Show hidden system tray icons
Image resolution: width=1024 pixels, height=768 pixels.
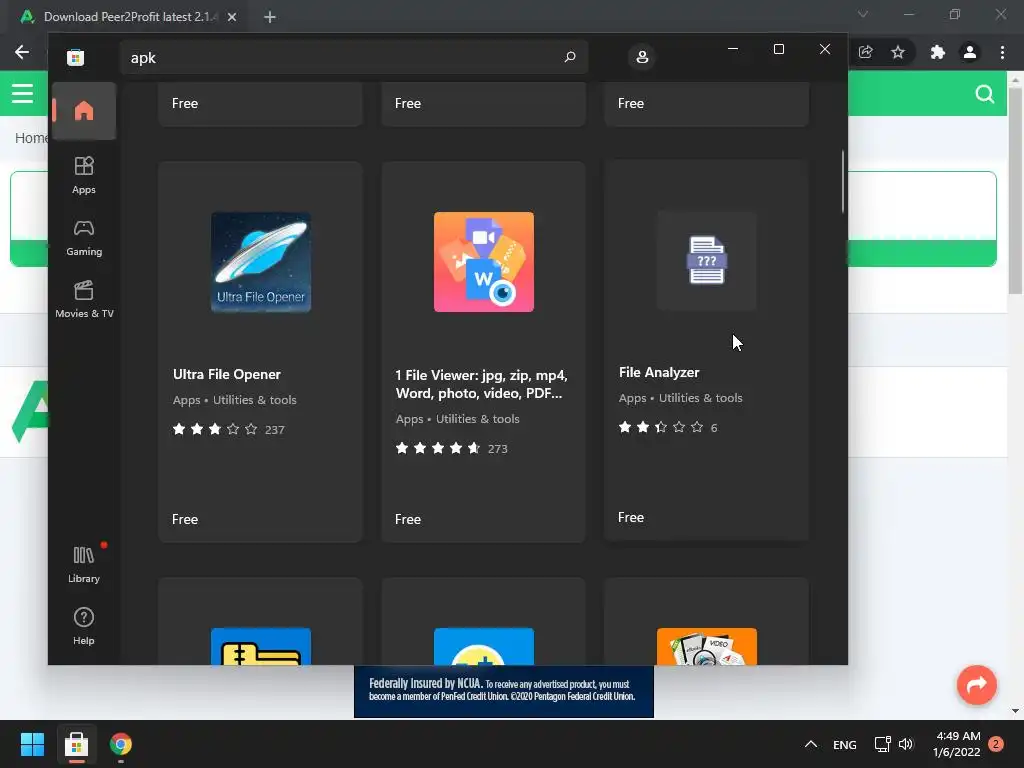[810, 744]
